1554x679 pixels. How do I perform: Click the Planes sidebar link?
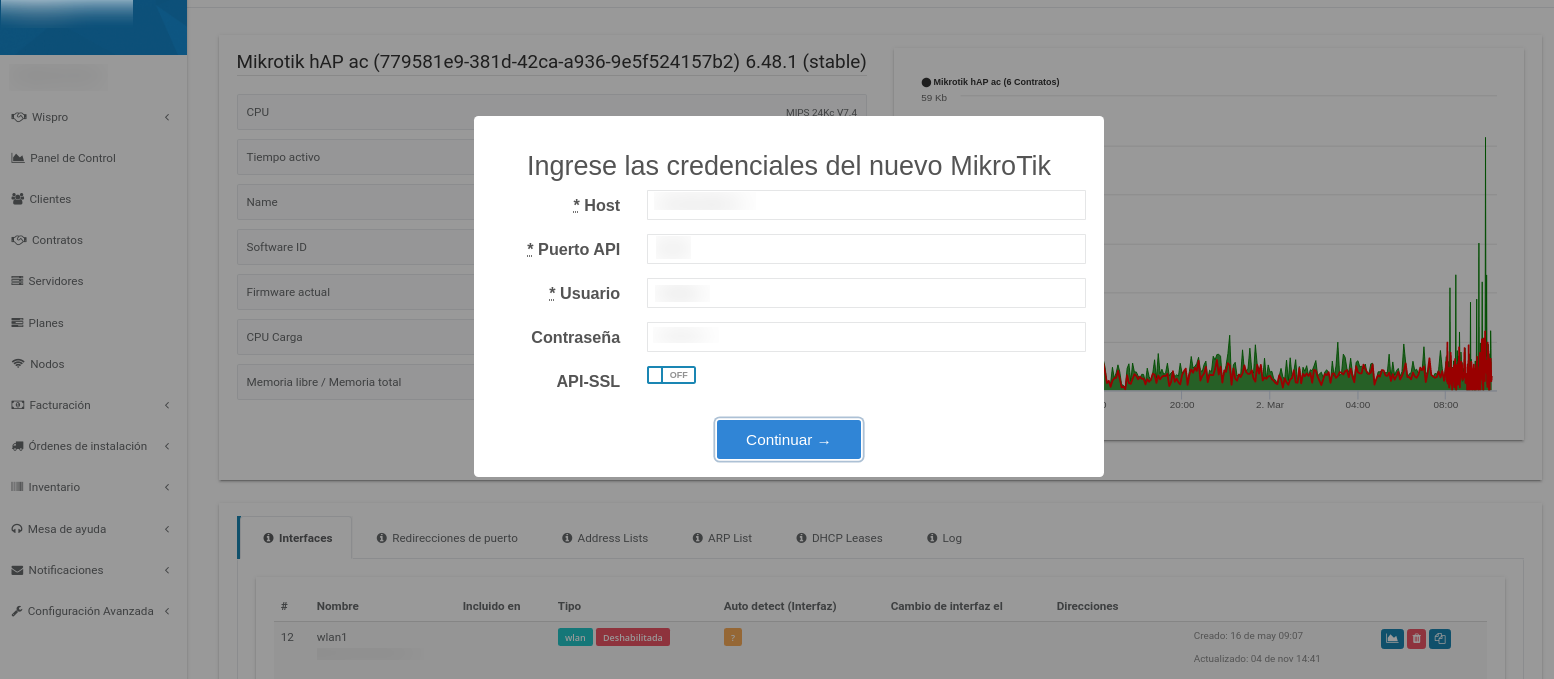(46, 323)
